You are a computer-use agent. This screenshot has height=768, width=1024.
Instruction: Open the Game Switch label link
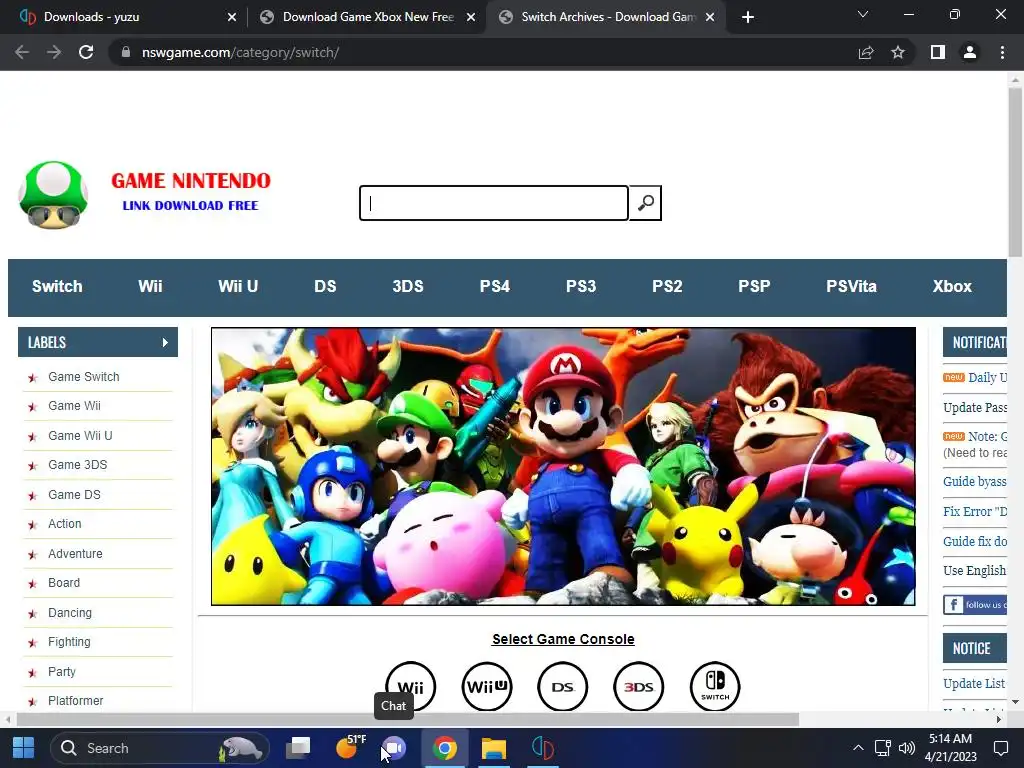pos(84,377)
